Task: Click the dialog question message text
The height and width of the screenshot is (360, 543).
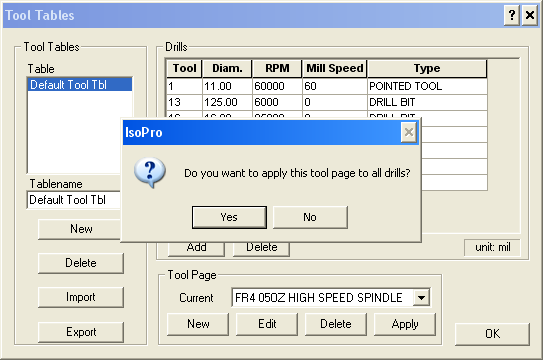Action: tap(297, 173)
